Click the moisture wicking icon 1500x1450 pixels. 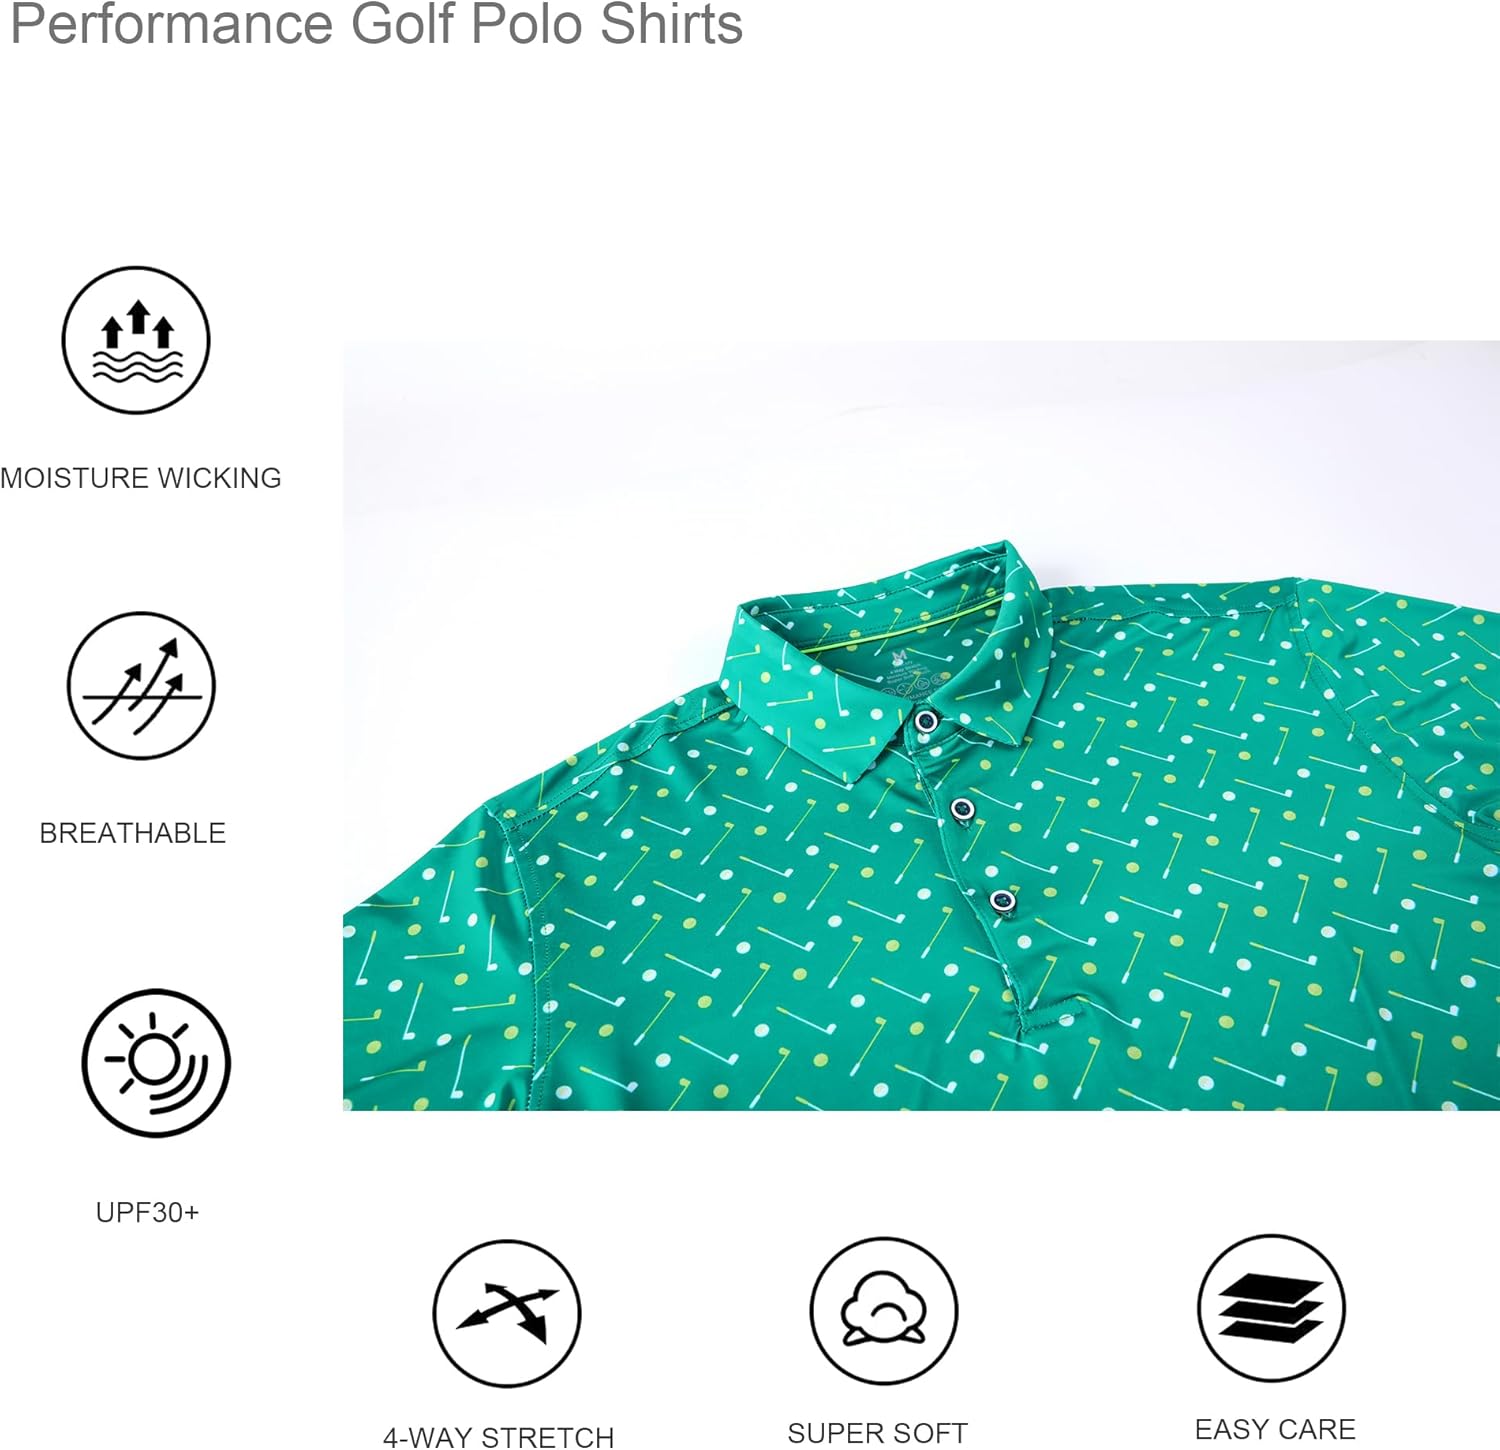pos(136,340)
